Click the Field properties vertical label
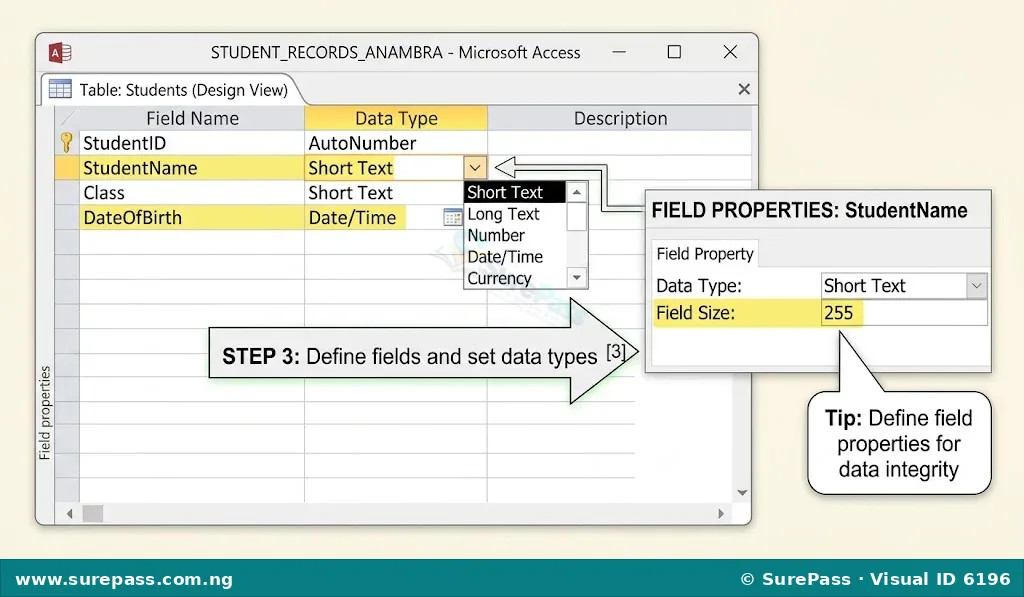 click(x=44, y=413)
